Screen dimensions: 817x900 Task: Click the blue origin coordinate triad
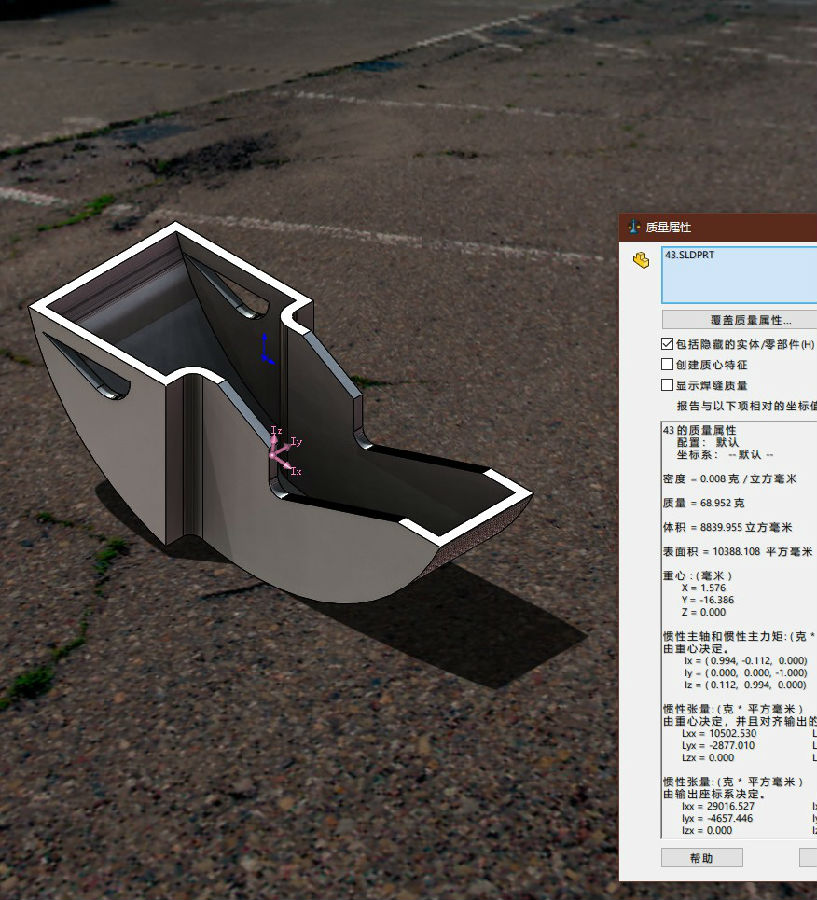[x=266, y=350]
